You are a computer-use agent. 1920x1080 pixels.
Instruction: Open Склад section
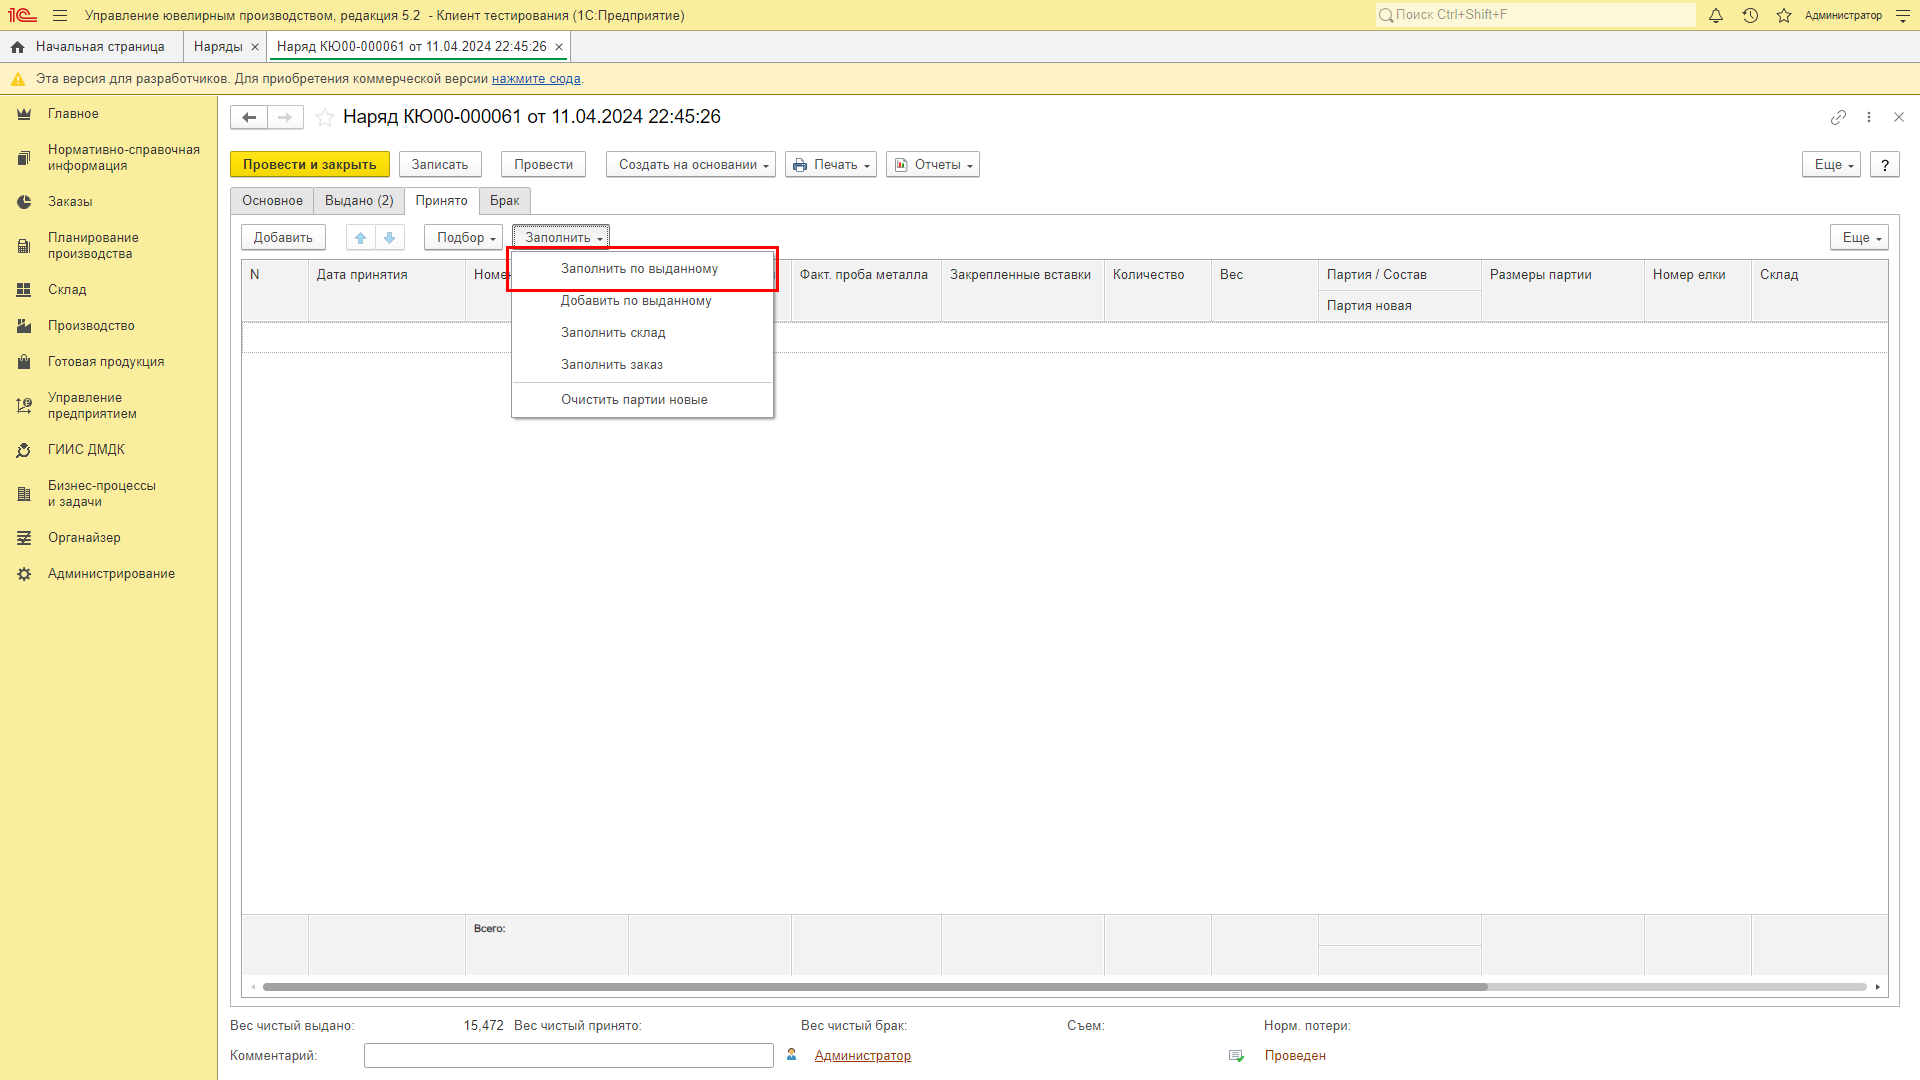67,290
